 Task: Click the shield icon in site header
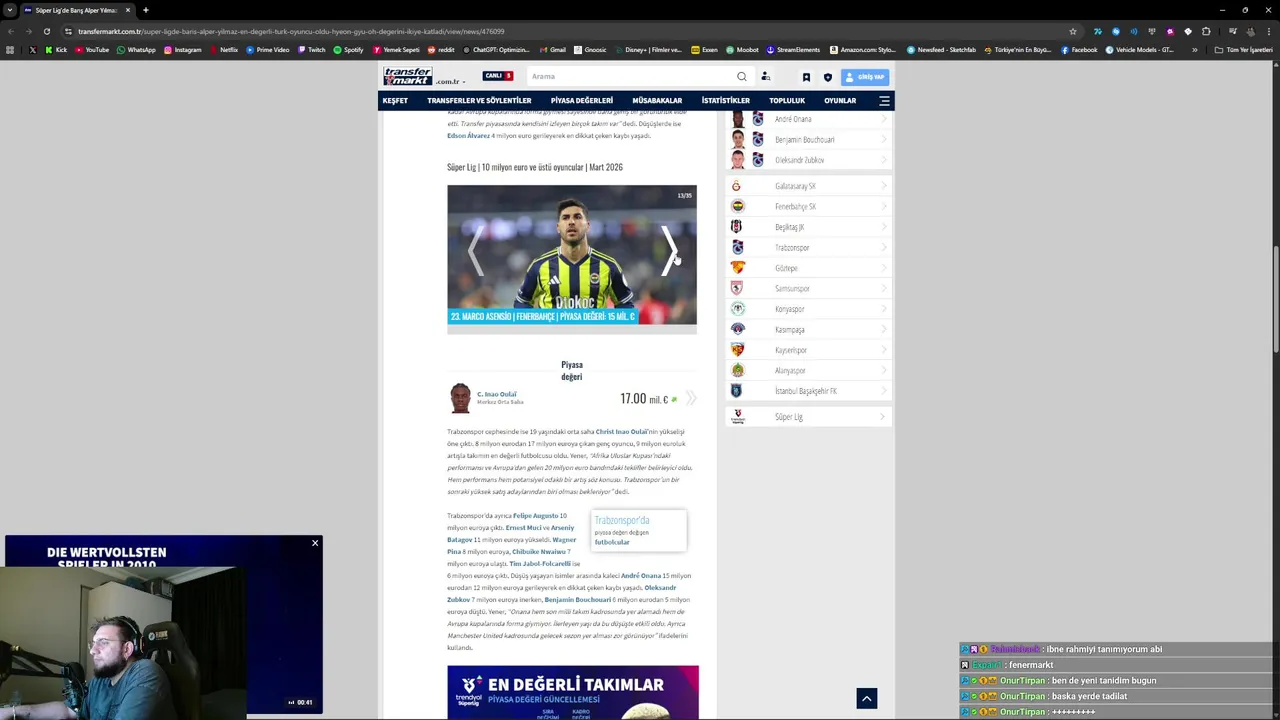(x=827, y=77)
